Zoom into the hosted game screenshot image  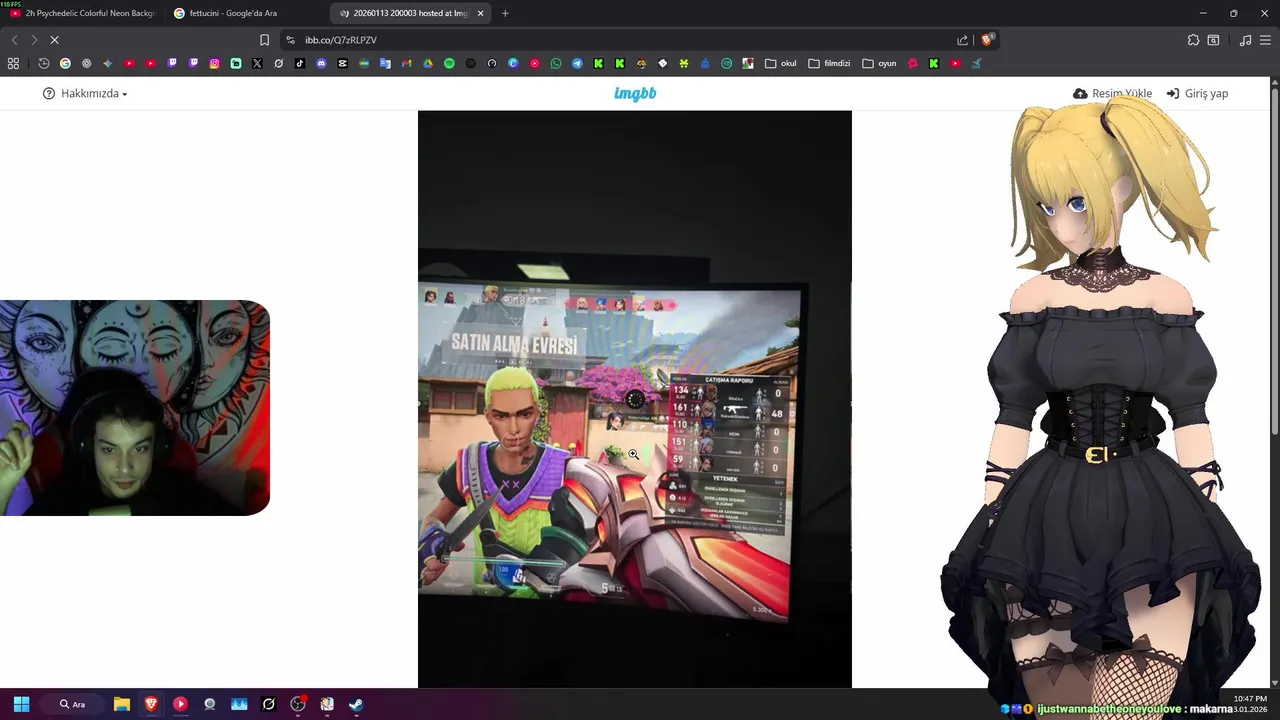point(634,399)
